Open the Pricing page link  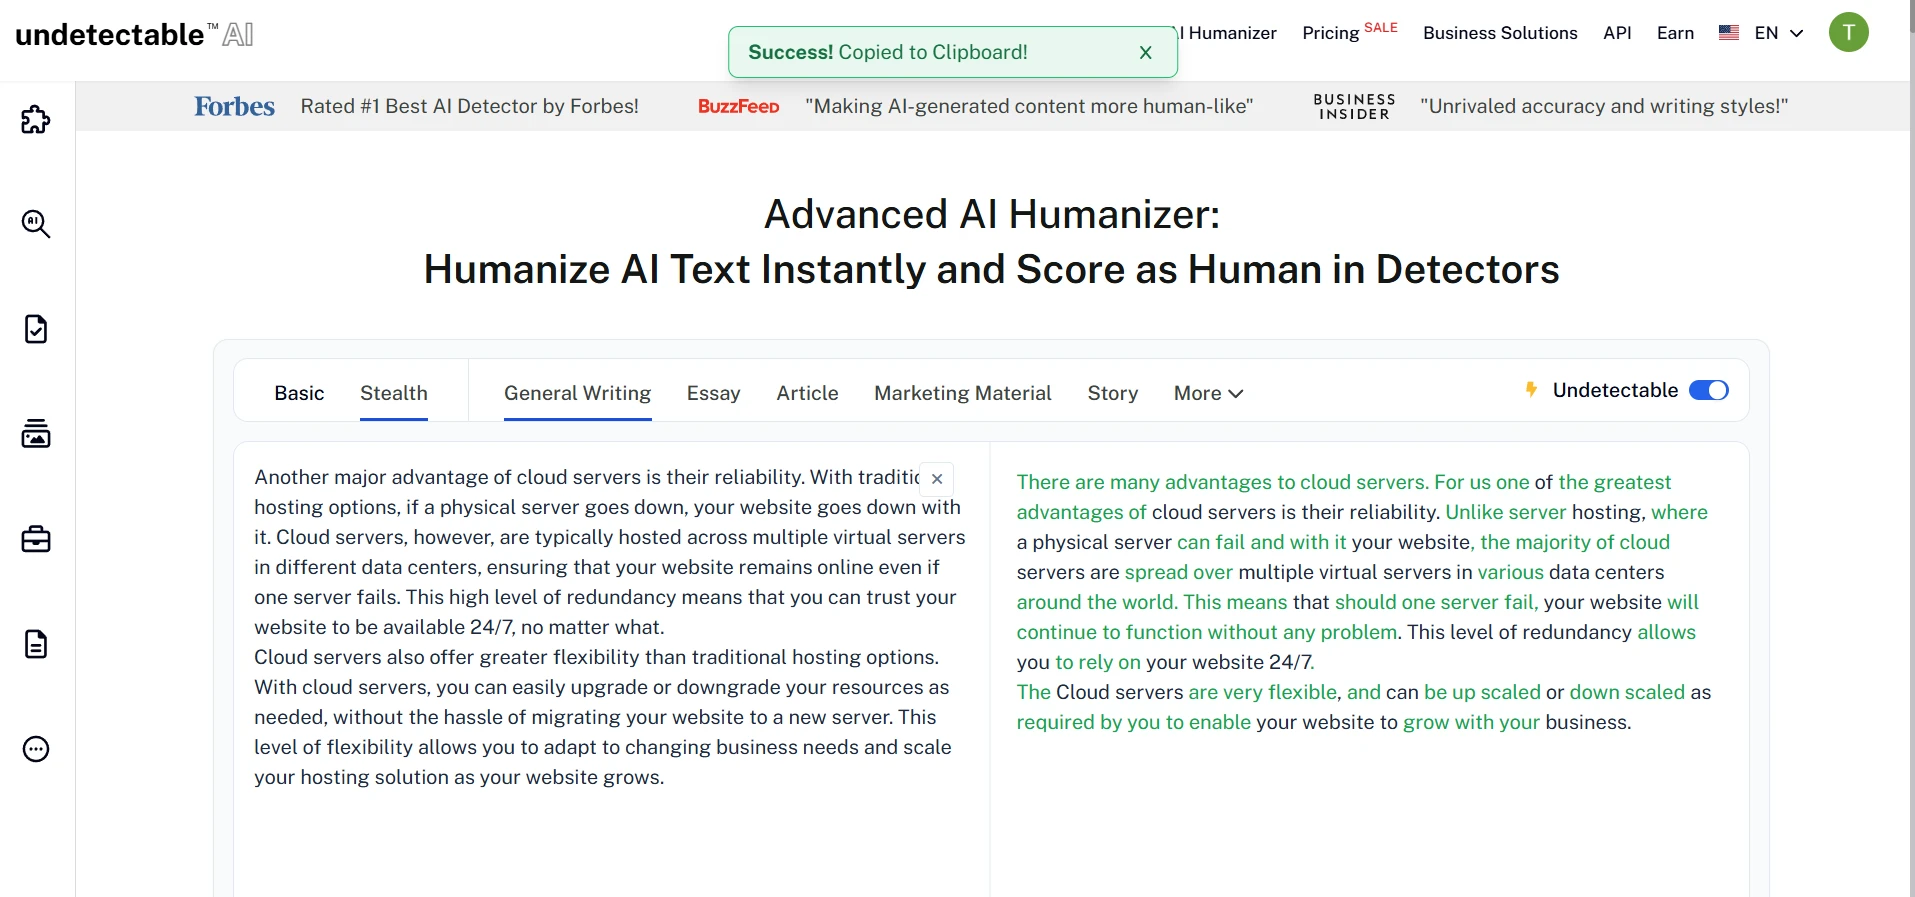click(x=1330, y=33)
